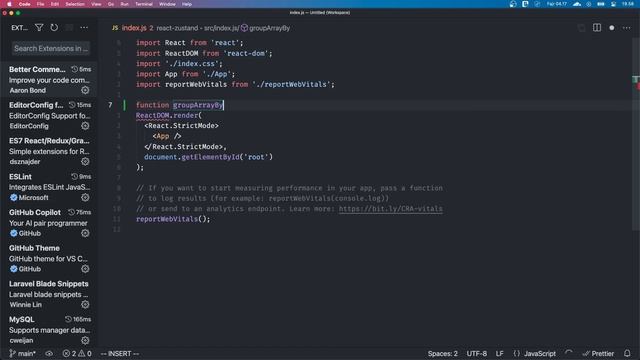
Task: Open the Wi-Fi style cloud menu bar icon
Action: [x=577, y=4]
